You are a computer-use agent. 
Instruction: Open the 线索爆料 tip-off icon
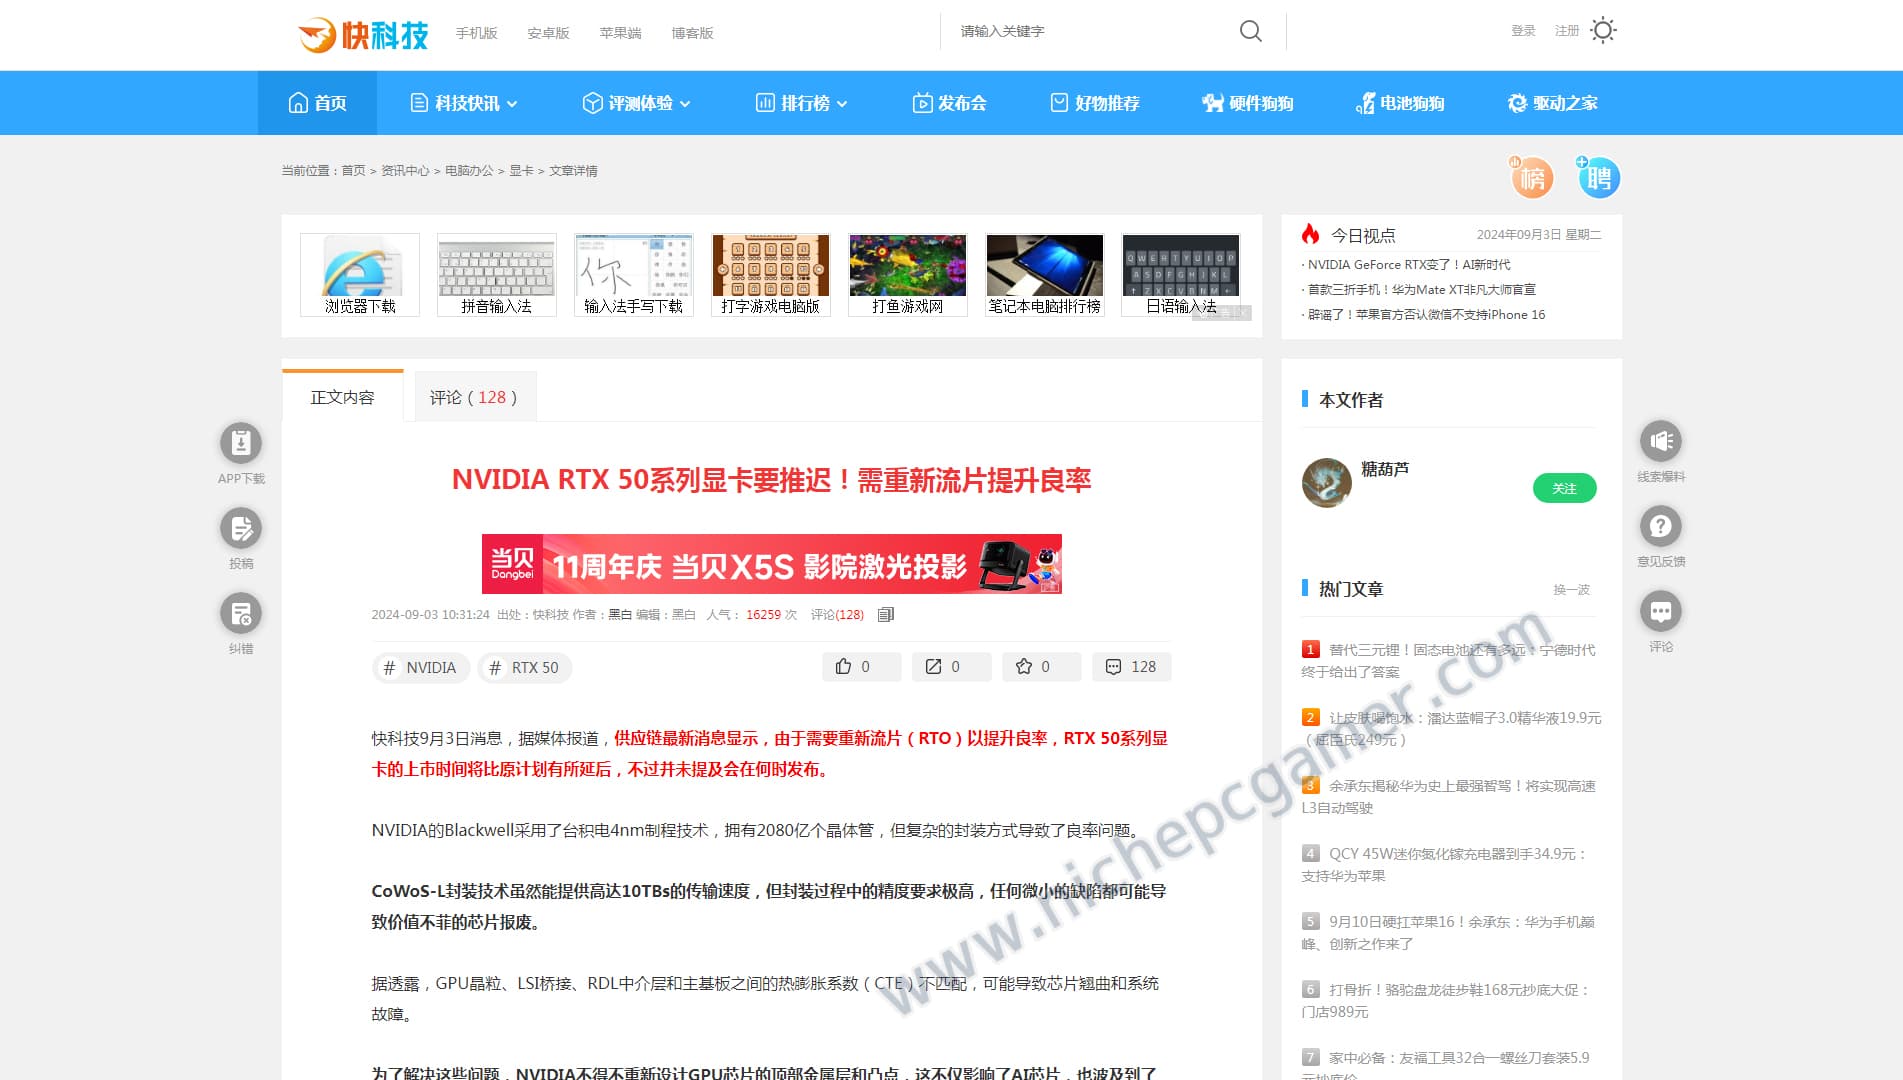click(1661, 441)
